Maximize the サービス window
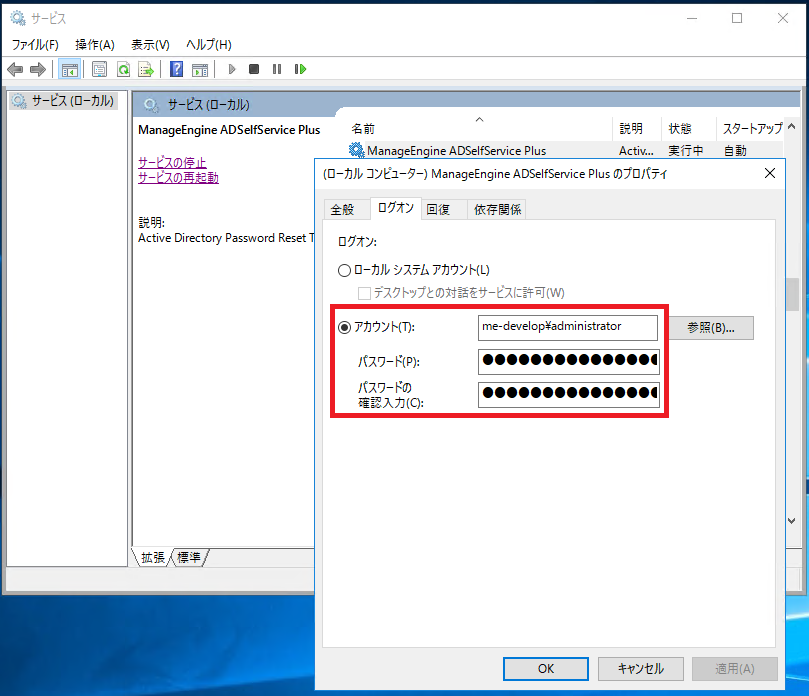The height and width of the screenshot is (696, 809). click(737, 18)
